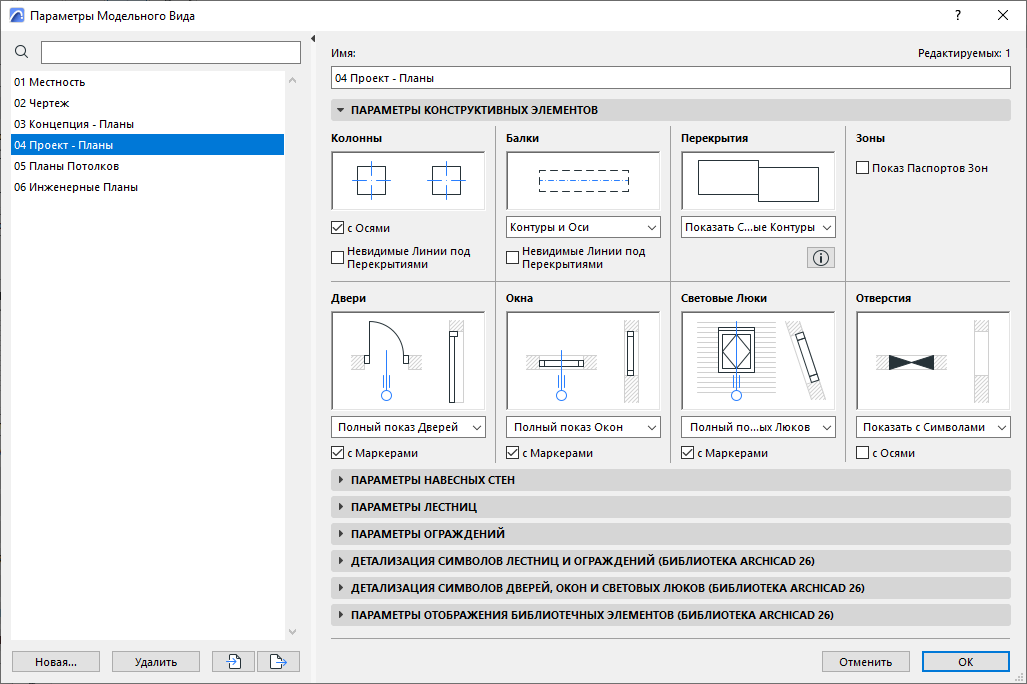This screenshot has height=684, width=1027.
Task: Check Невидимые Линии под Перекрытиями for Балки
Action: coord(512,257)
